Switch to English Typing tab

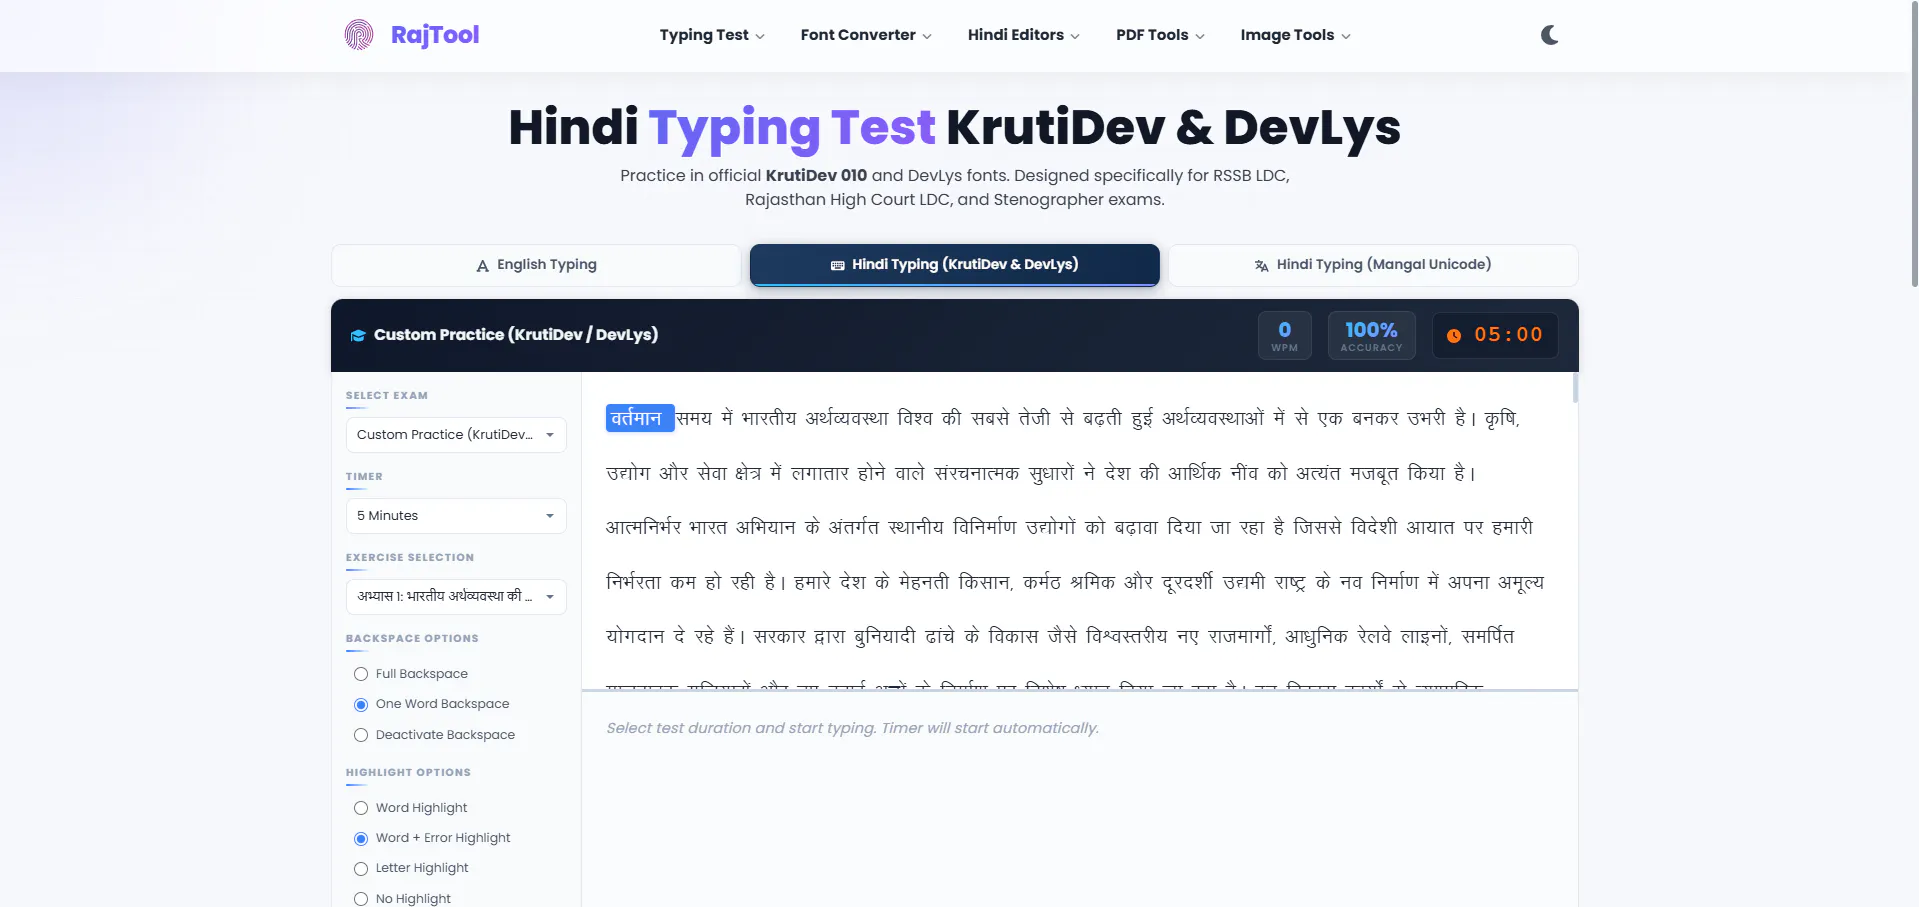tap(536, 265)
